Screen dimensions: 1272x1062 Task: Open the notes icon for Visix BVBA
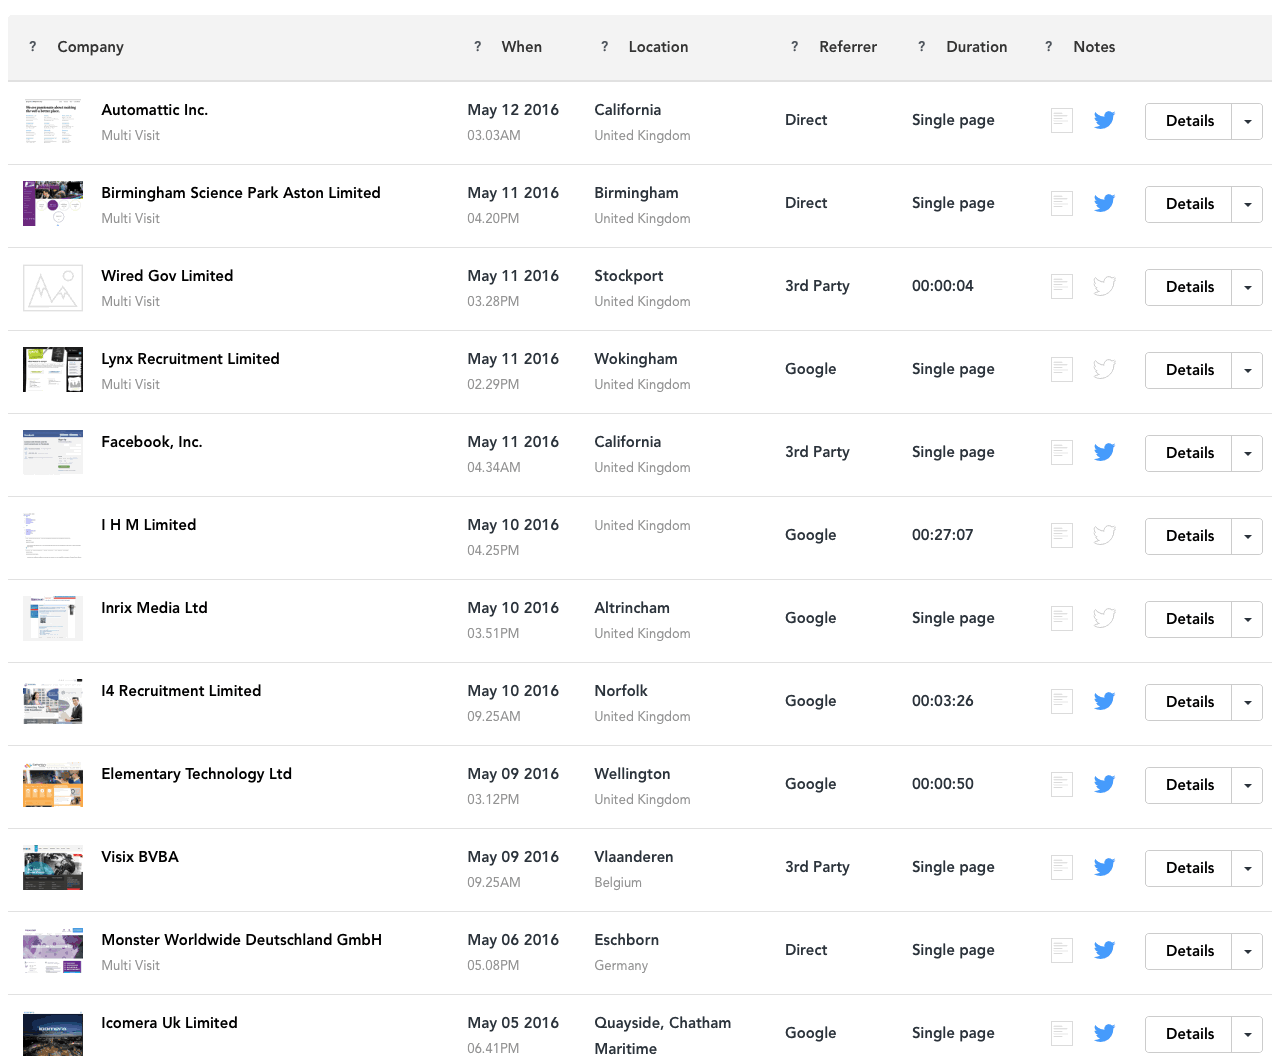[1062, 868]
